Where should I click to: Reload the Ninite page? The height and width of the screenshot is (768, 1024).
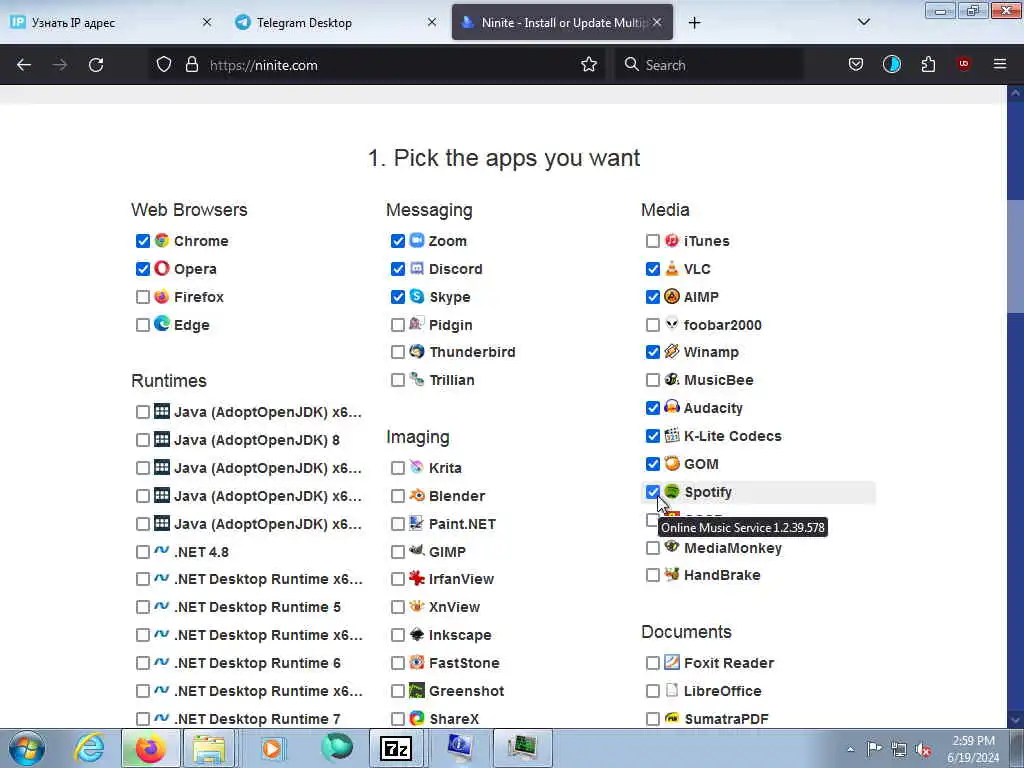pyautogui.click(x=96, y=65)
